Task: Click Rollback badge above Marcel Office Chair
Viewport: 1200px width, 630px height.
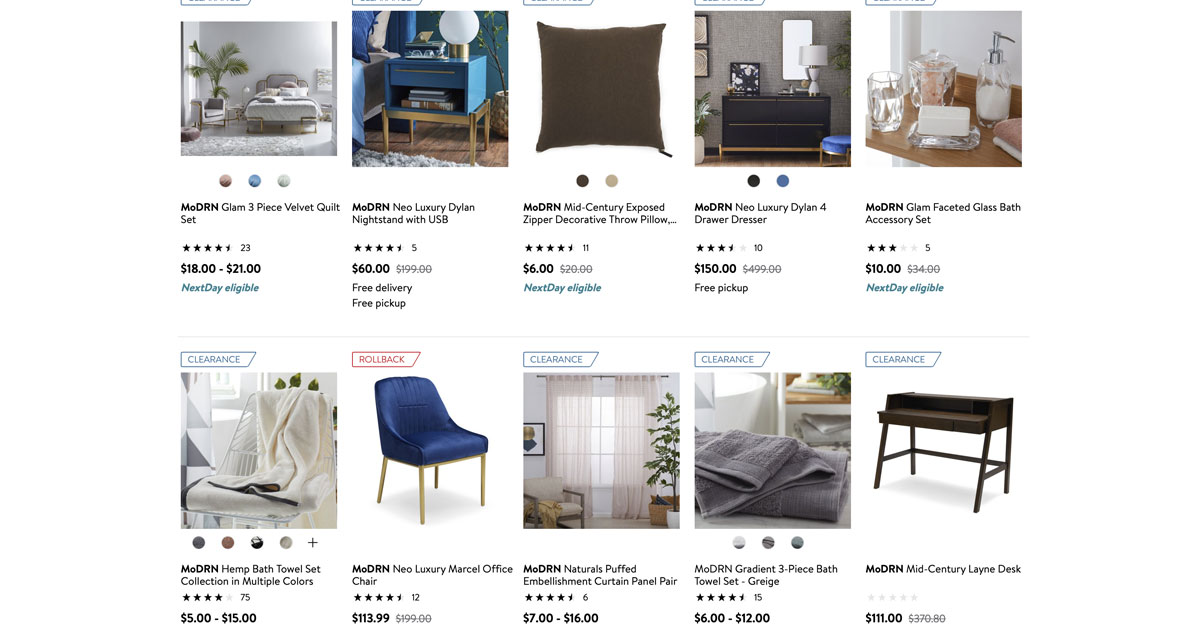Action: pyautogui.click(x=386, y=359)
